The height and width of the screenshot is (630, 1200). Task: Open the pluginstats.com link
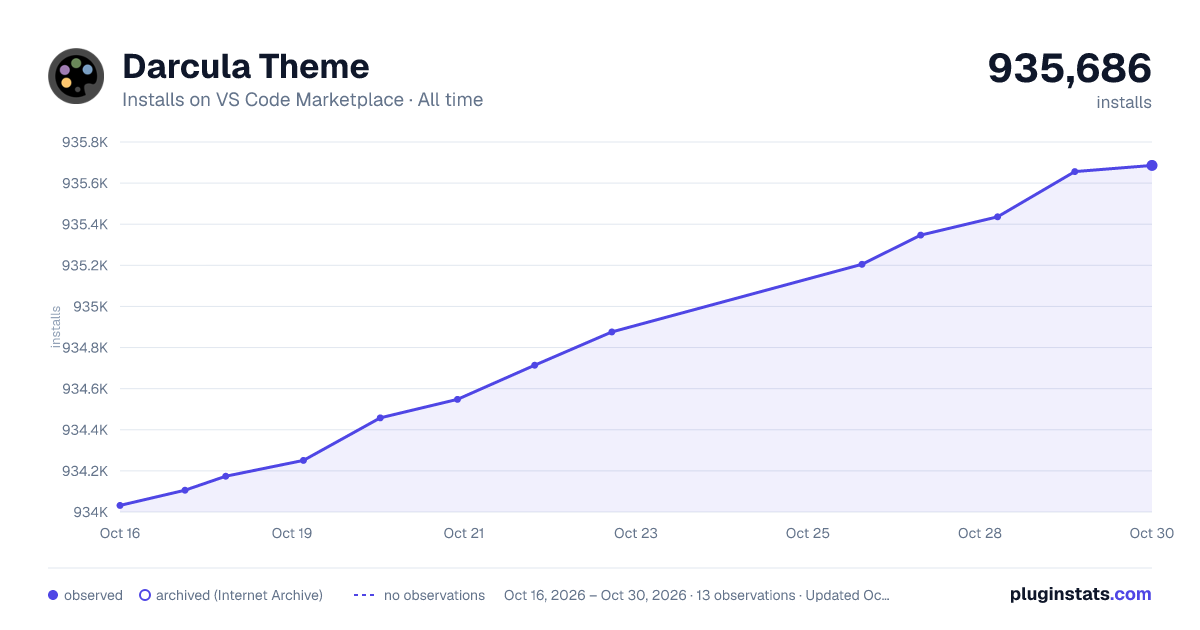pyautogui.click(x=1080, y=594)
